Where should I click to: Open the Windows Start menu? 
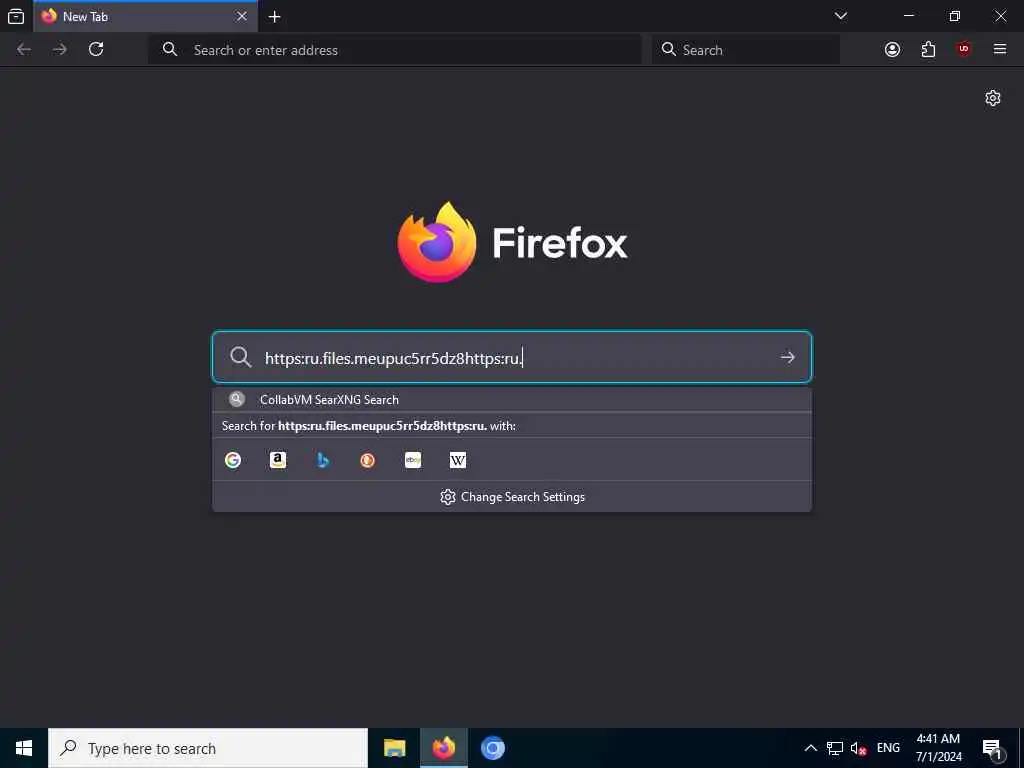(x=24, y=748)
